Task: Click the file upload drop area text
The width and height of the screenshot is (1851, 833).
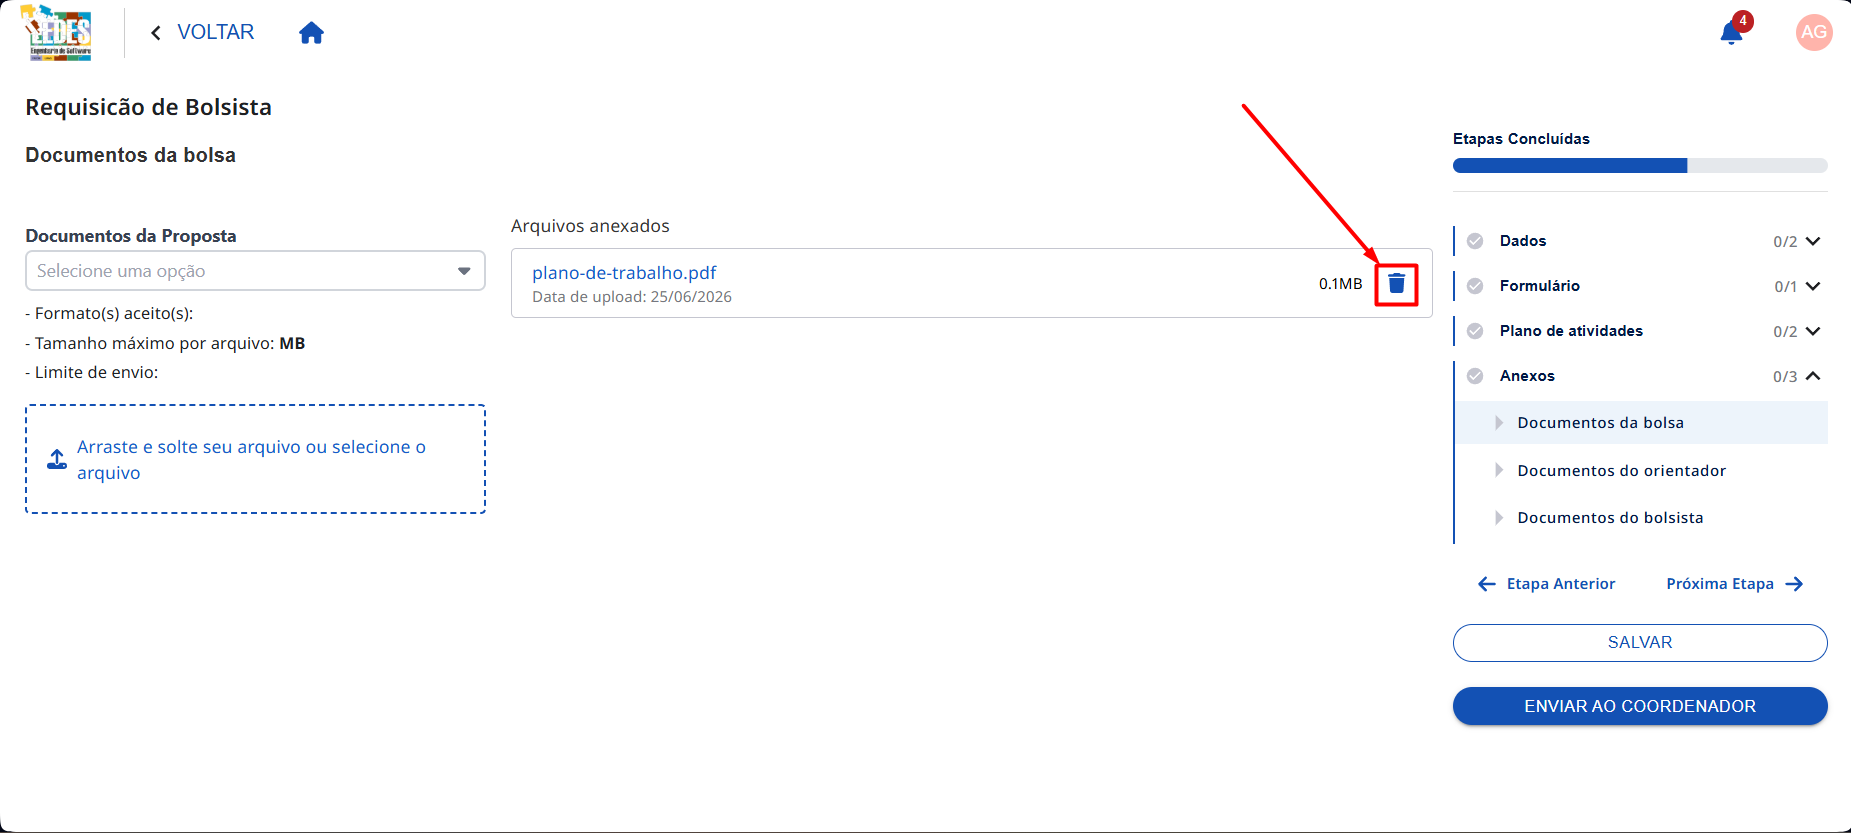Action: tap(251, 460)
